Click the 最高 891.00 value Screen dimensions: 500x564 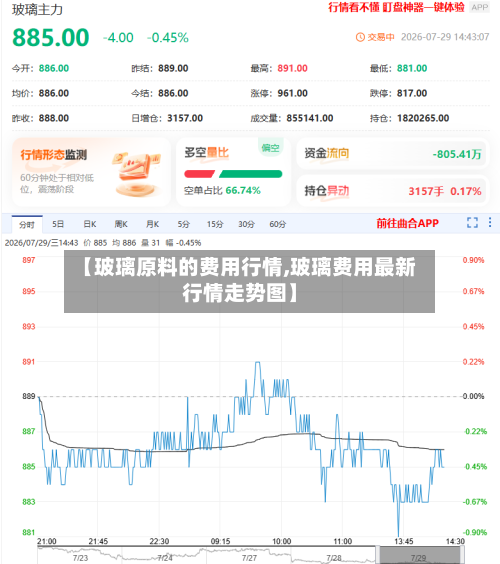coord(292,68)
